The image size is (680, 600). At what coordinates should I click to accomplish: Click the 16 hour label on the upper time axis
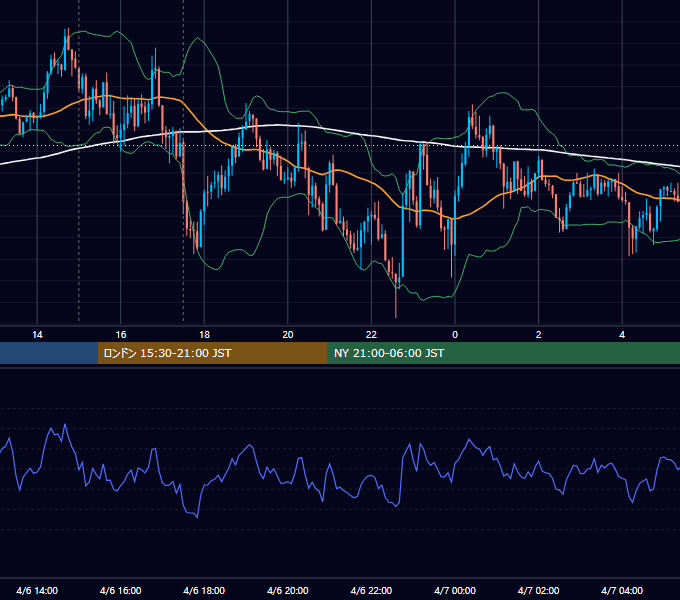coord(121,335)
